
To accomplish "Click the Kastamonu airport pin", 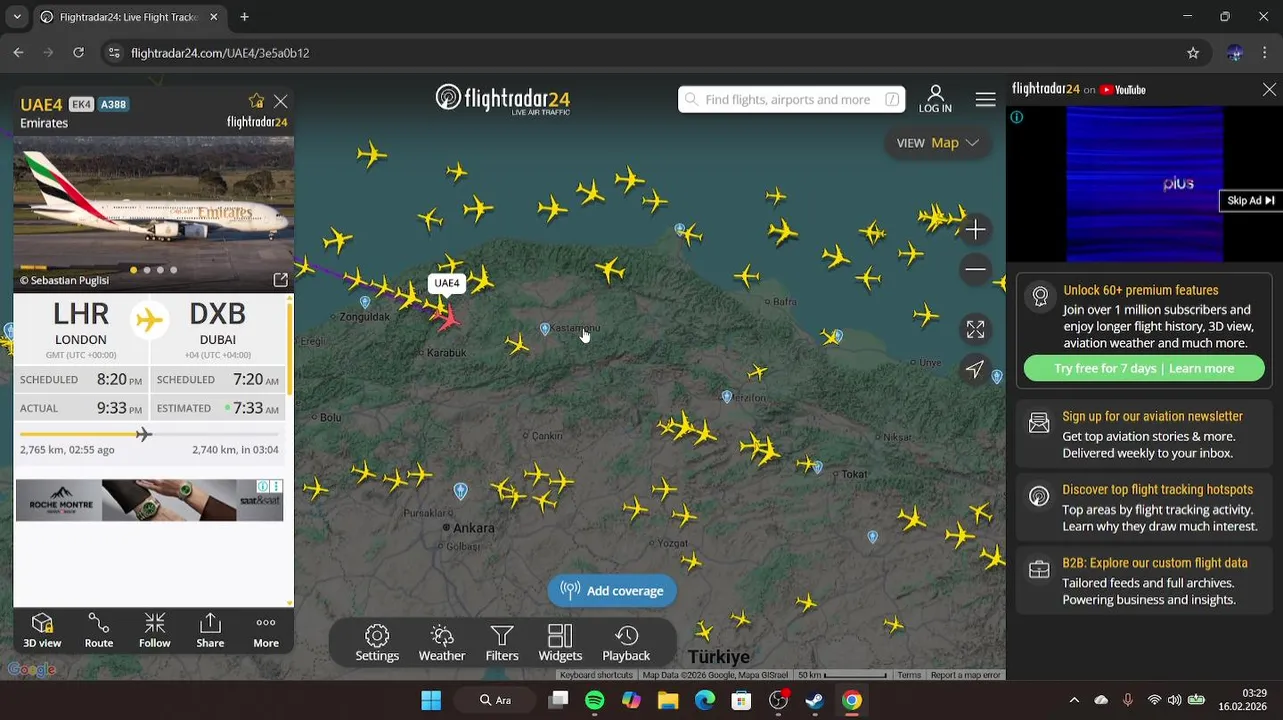I will 545,329.
